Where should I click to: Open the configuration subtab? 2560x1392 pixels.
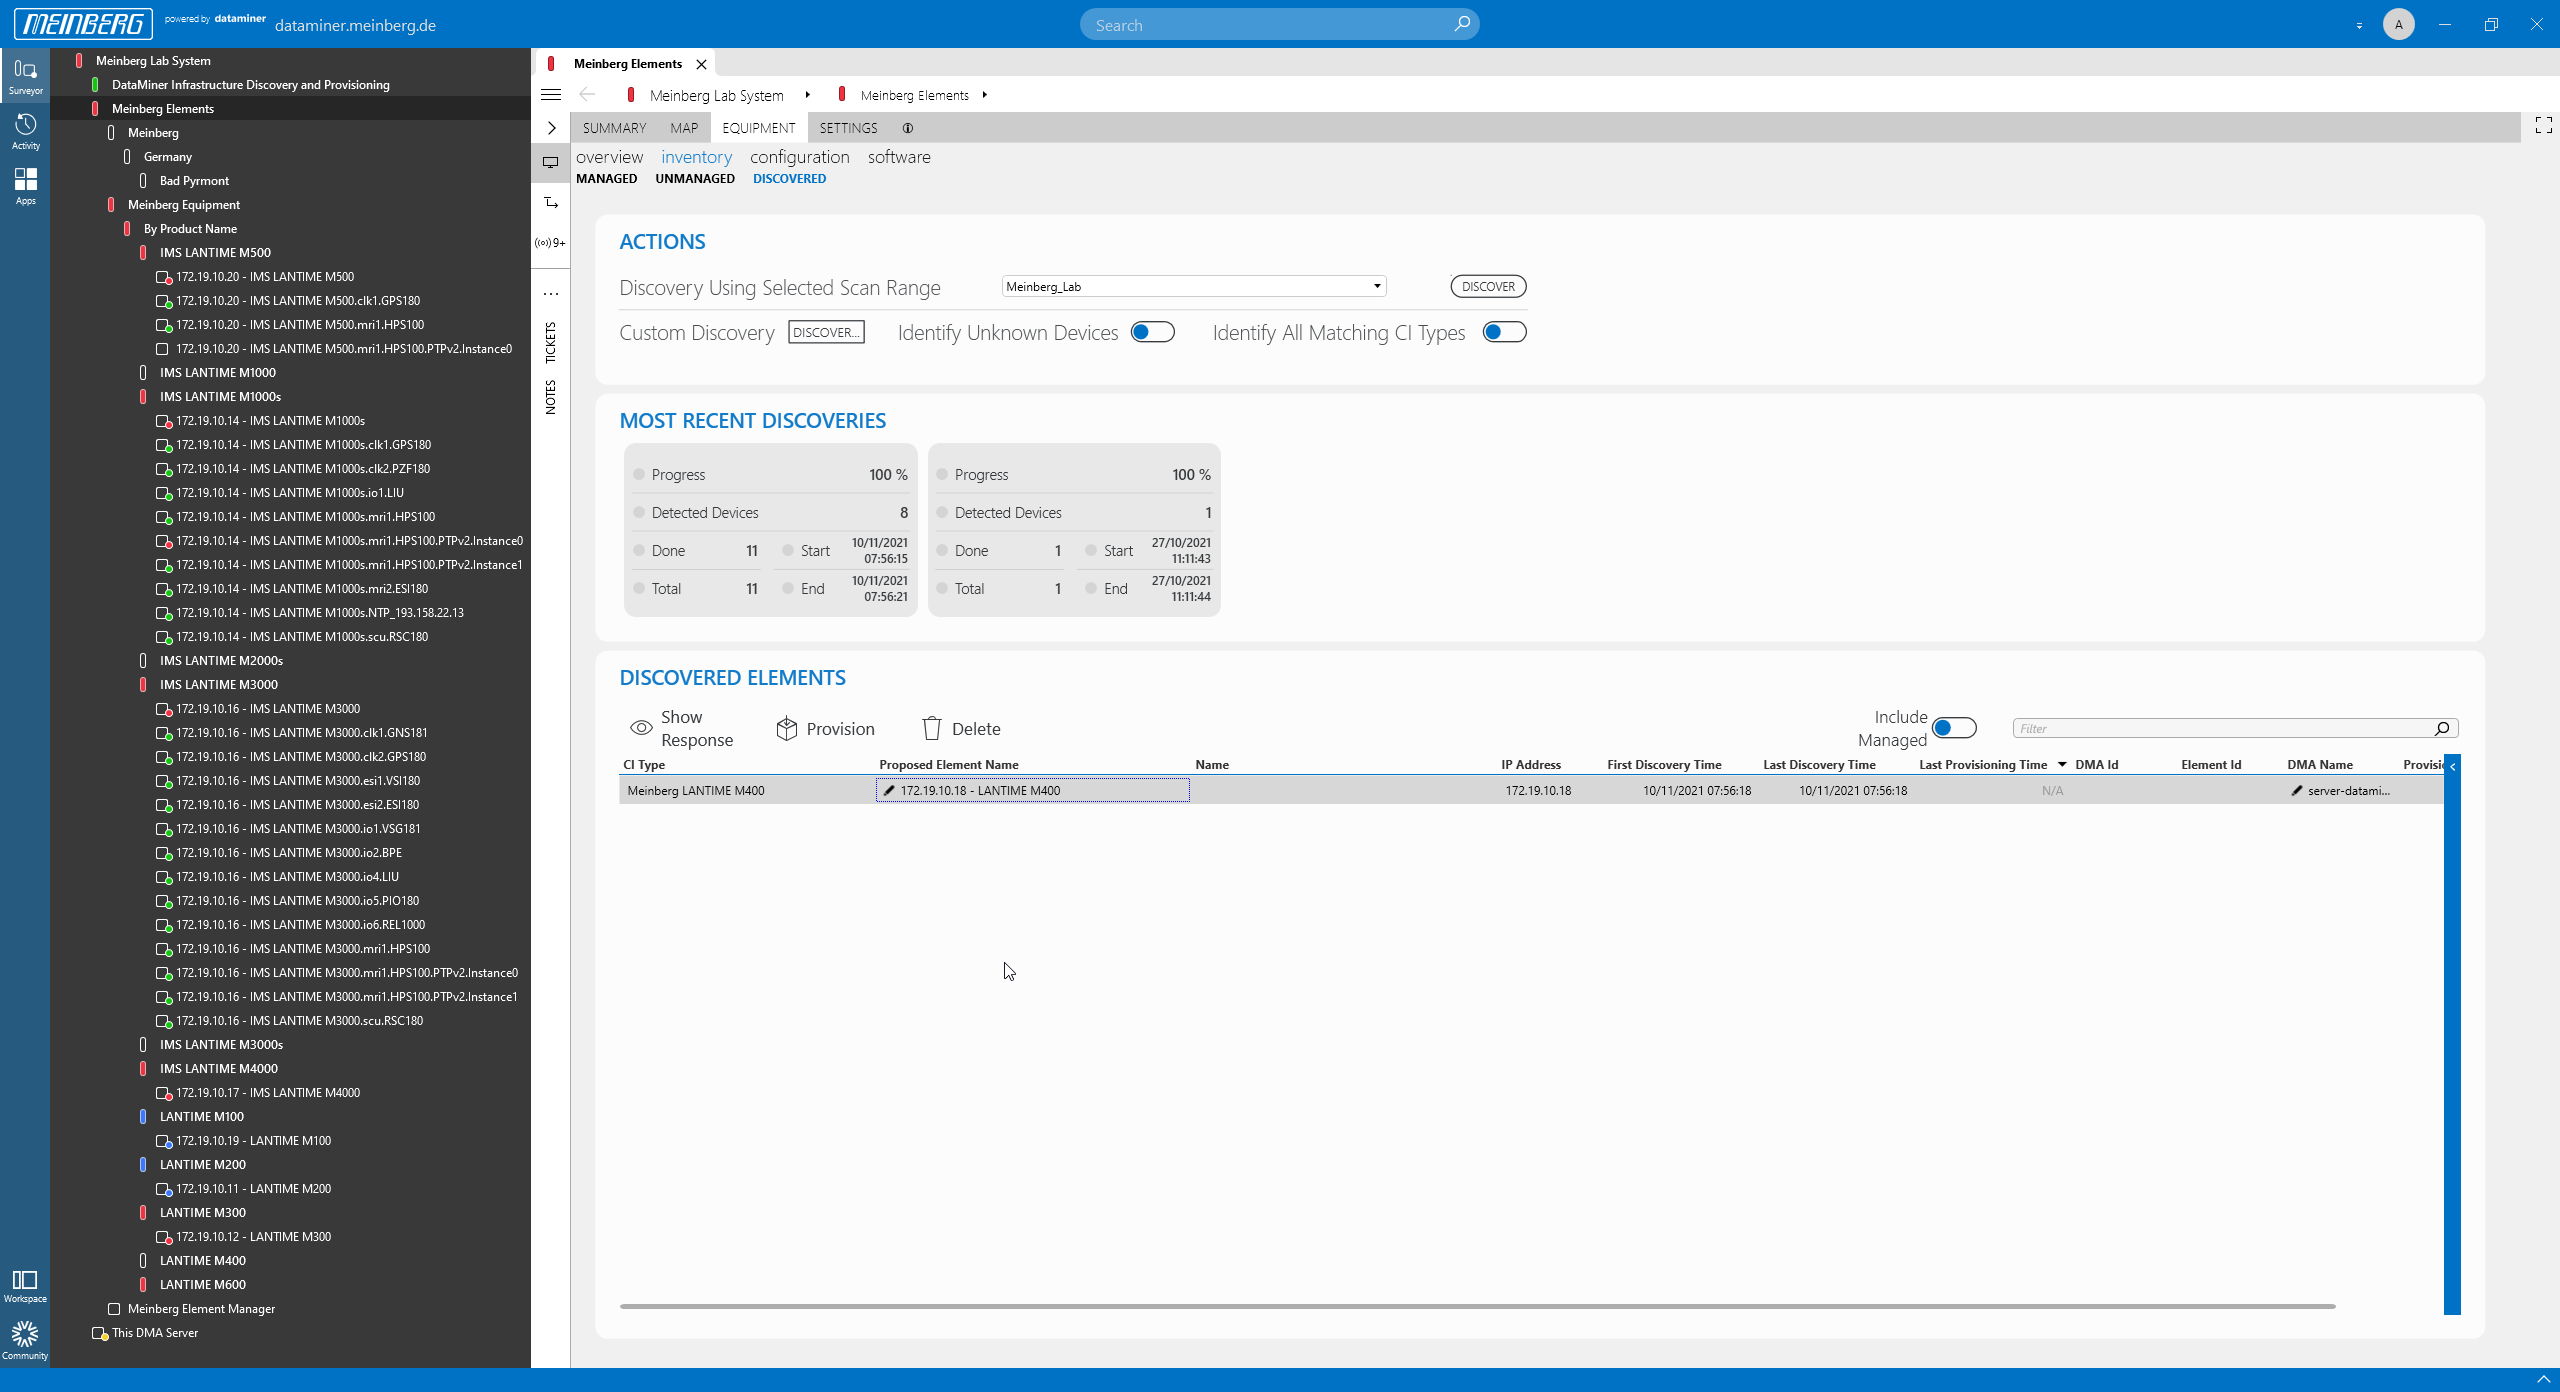click(x=799, y=157)
